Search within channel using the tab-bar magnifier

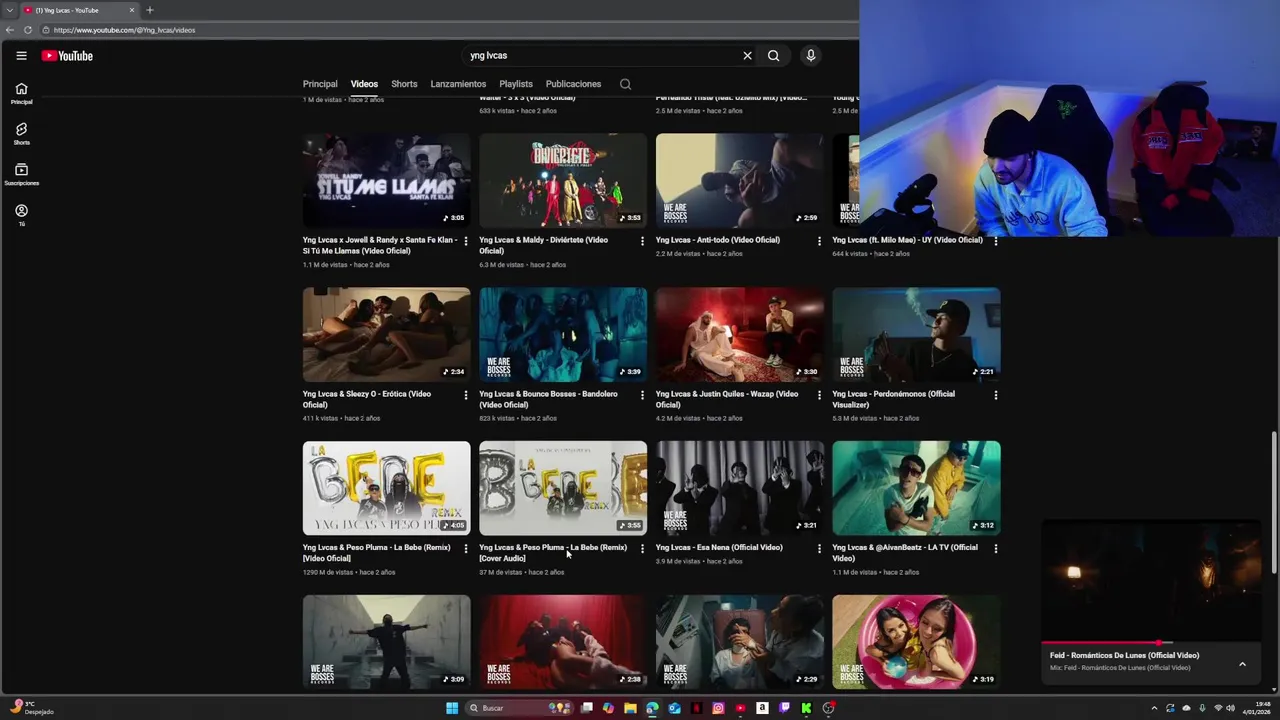pos(625,84)
